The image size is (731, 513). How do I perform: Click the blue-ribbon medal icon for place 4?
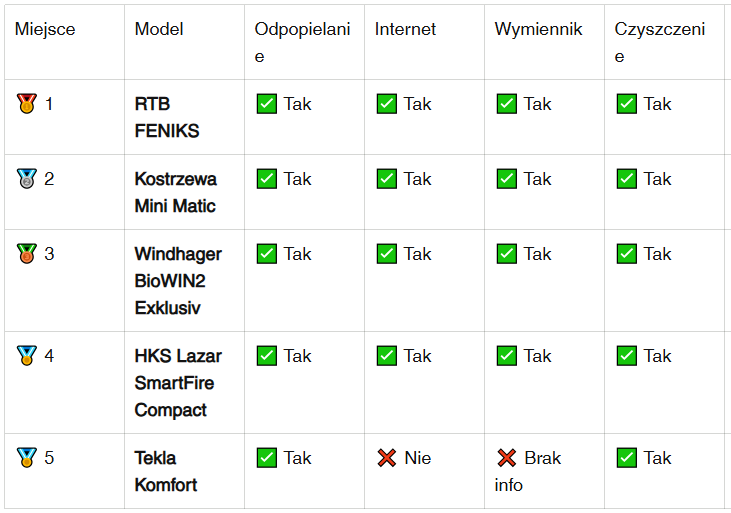[x=27, y=355]
